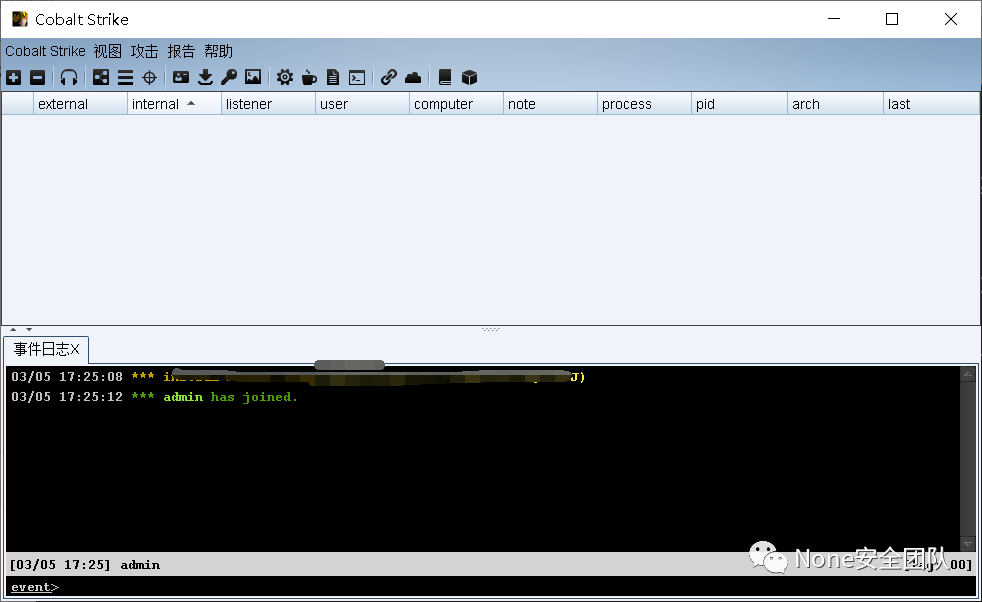Open the Cobalt Strike menu
Image resolution: width=982 pixels, height=602 pixels.
click(45, 51)
